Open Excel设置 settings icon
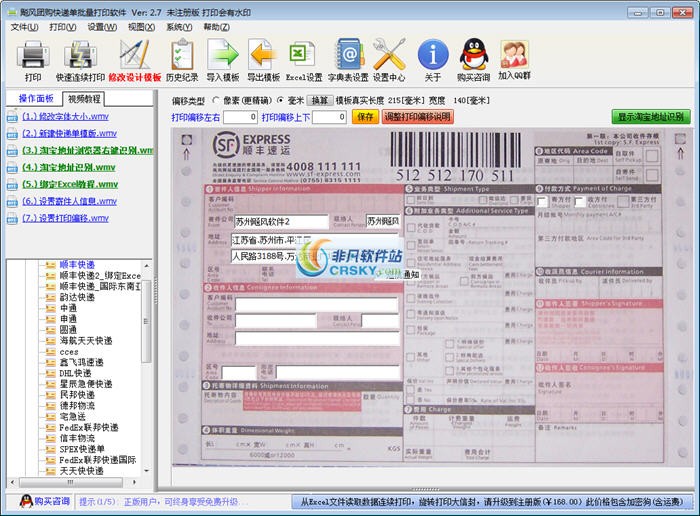The image size is (700, 516). (x=304, y=62)
